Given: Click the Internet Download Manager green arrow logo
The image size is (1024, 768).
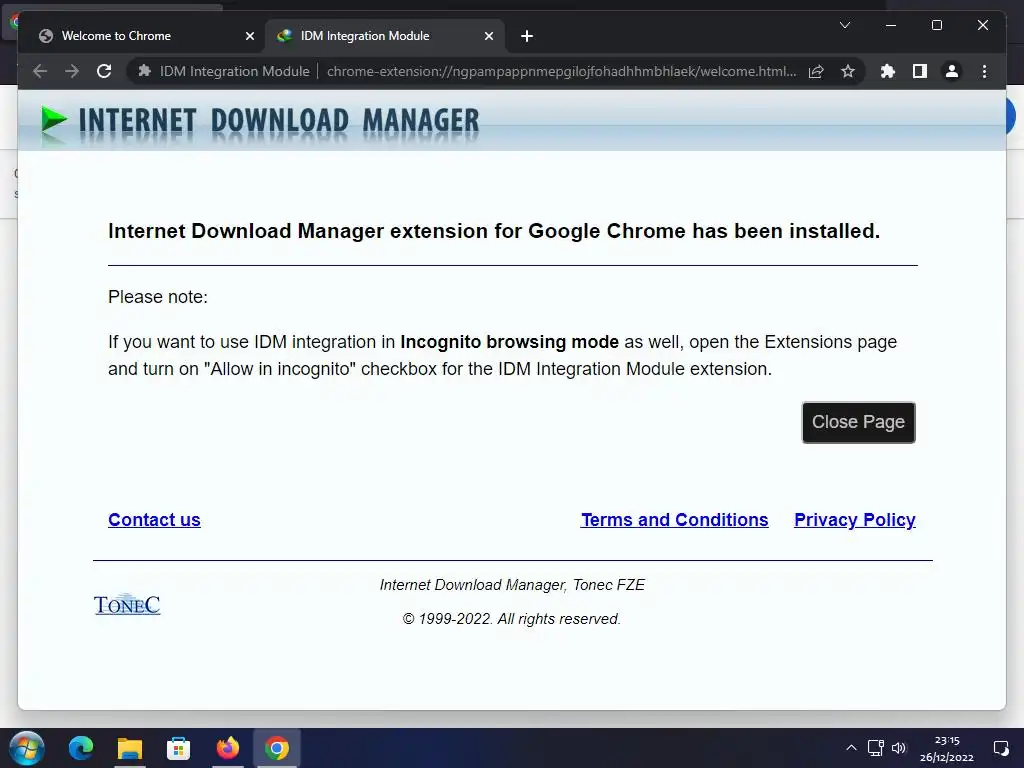Looking at the screenshot, I should (x=54, y=121).
